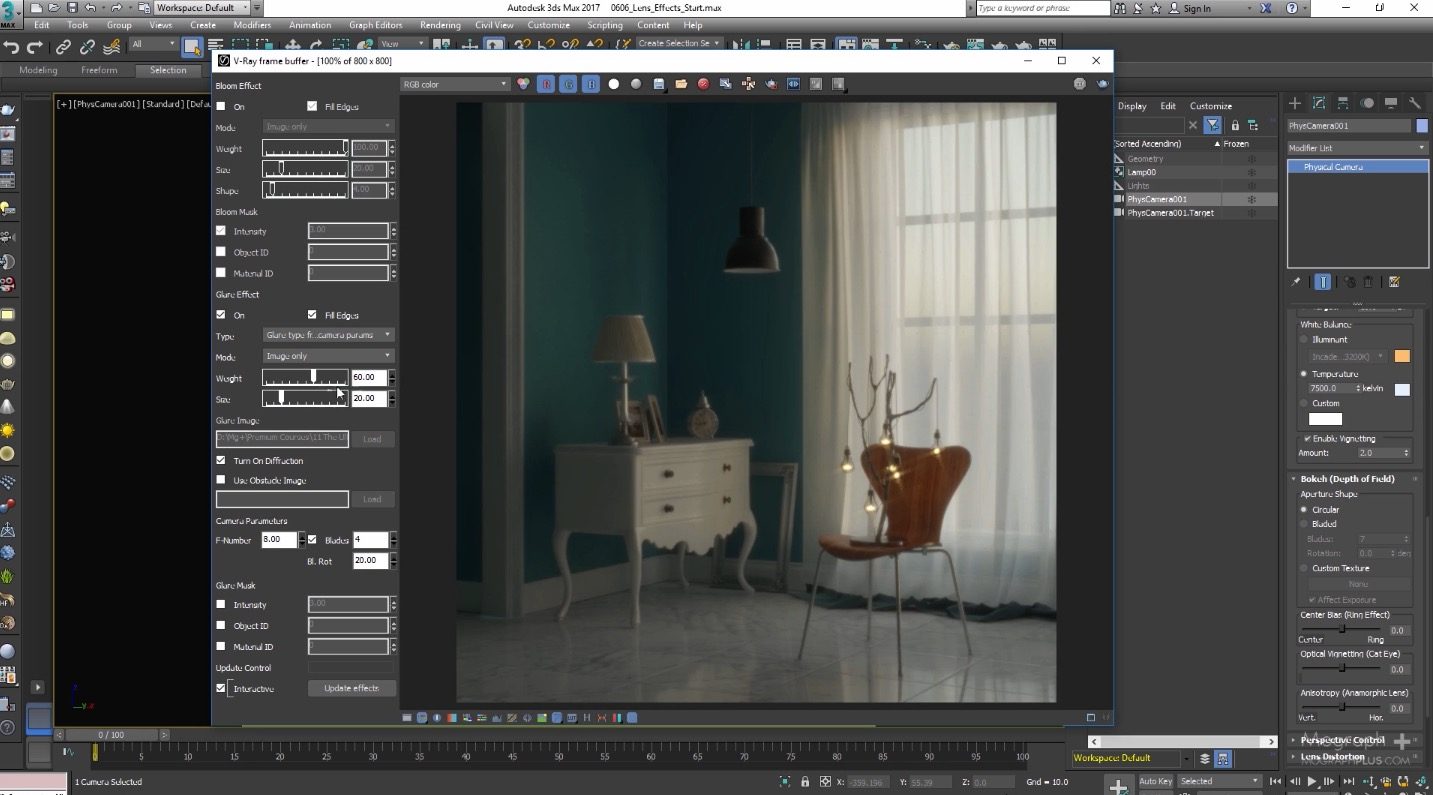Click Redo arrow in main toolbar
Screen dimensions: 1433x795
36,46
